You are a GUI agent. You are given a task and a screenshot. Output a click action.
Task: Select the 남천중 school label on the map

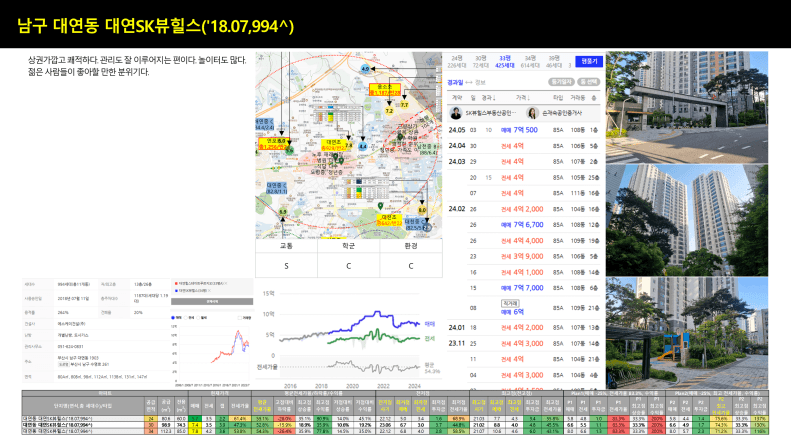coord(427,149)
